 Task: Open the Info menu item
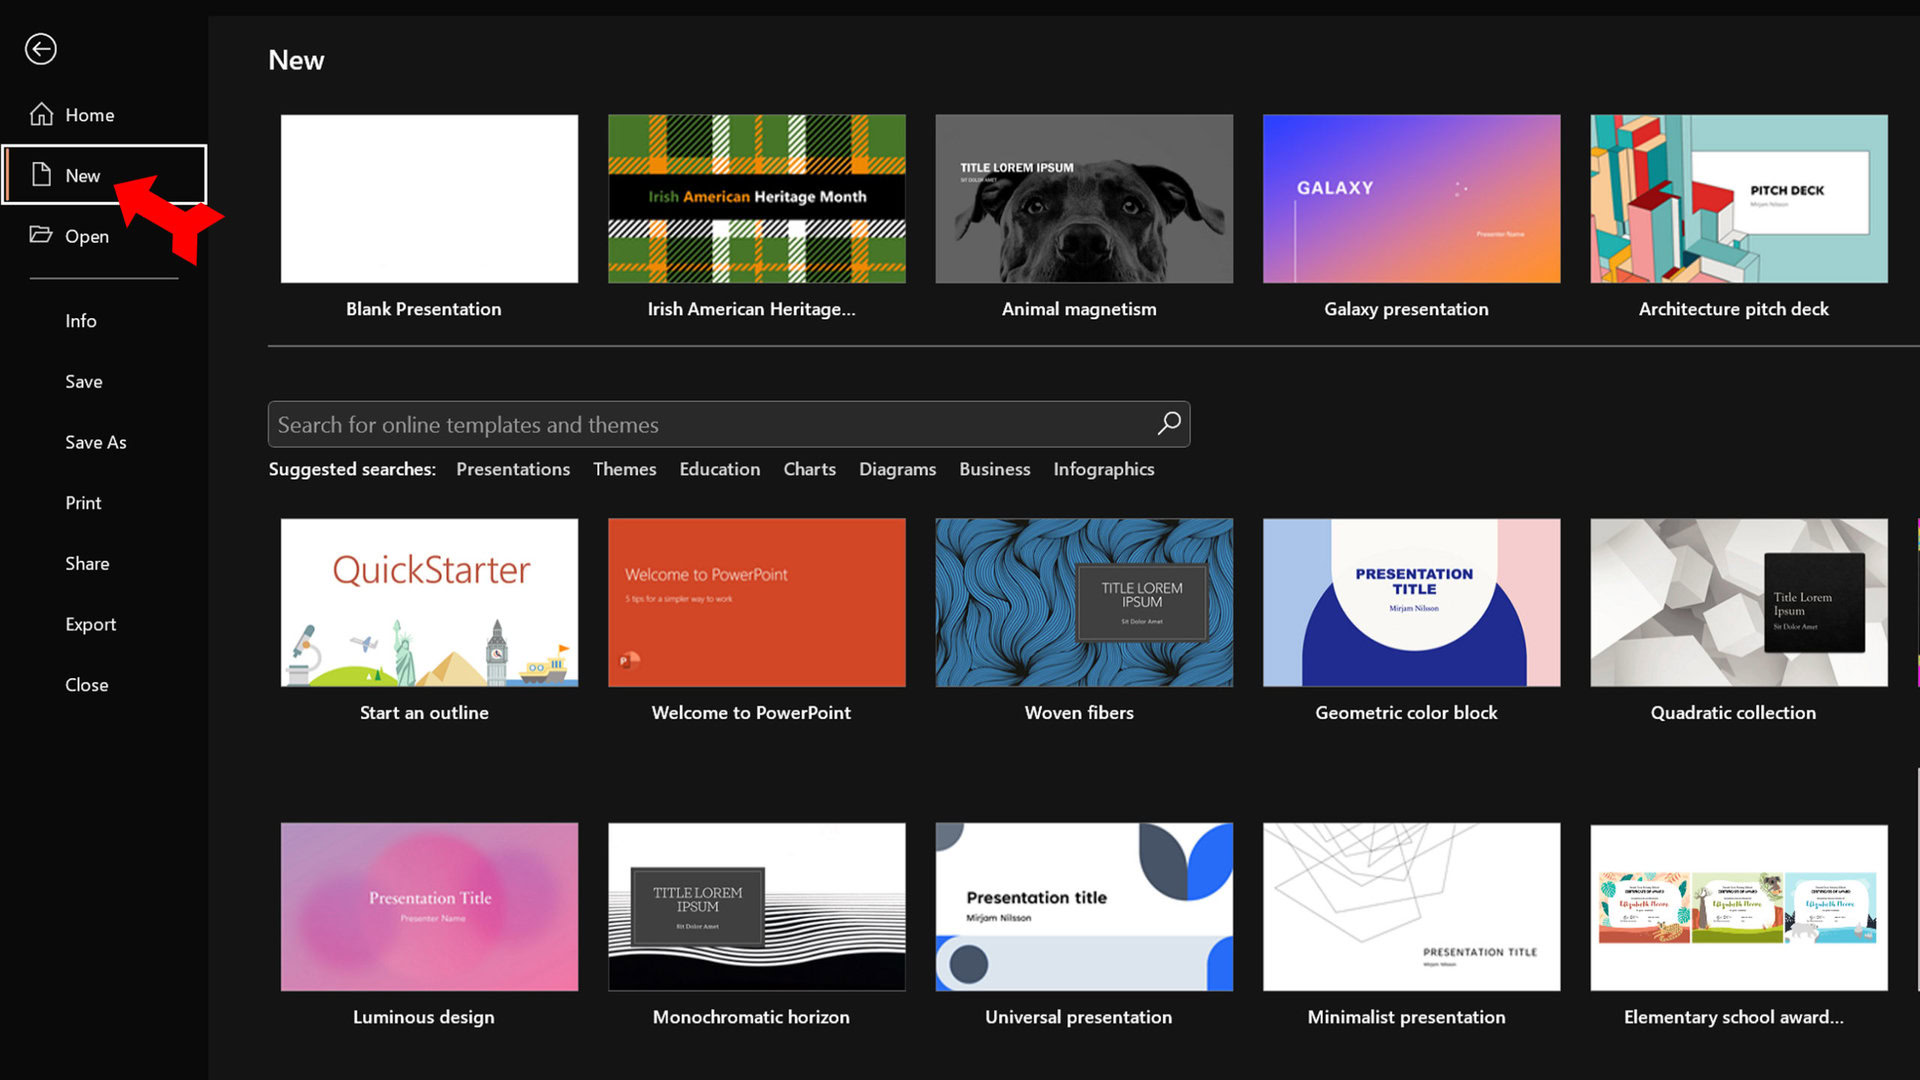pos(81,321)
